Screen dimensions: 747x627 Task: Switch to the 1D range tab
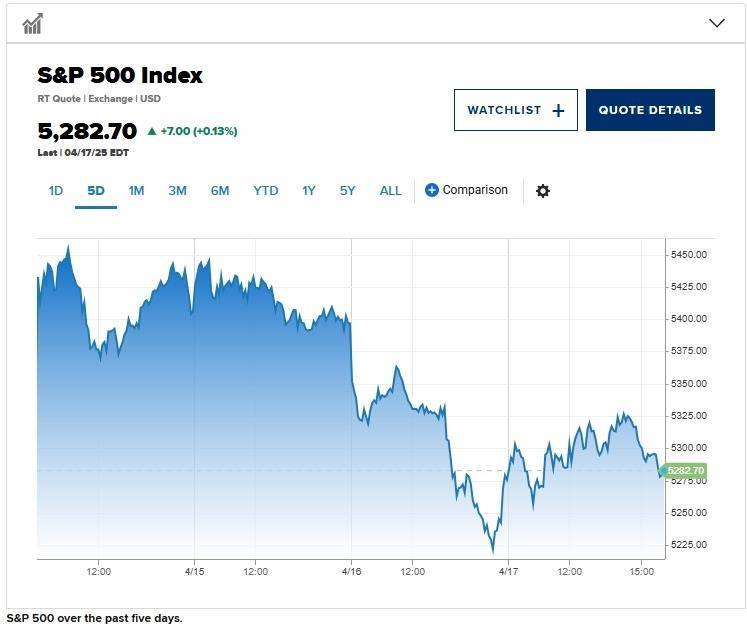point(56,191)
